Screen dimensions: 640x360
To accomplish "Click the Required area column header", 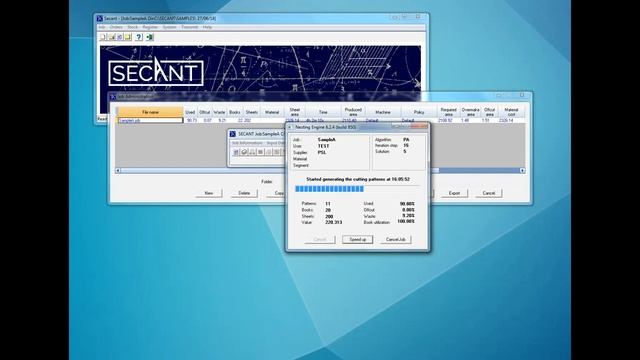I will [448, 112].
